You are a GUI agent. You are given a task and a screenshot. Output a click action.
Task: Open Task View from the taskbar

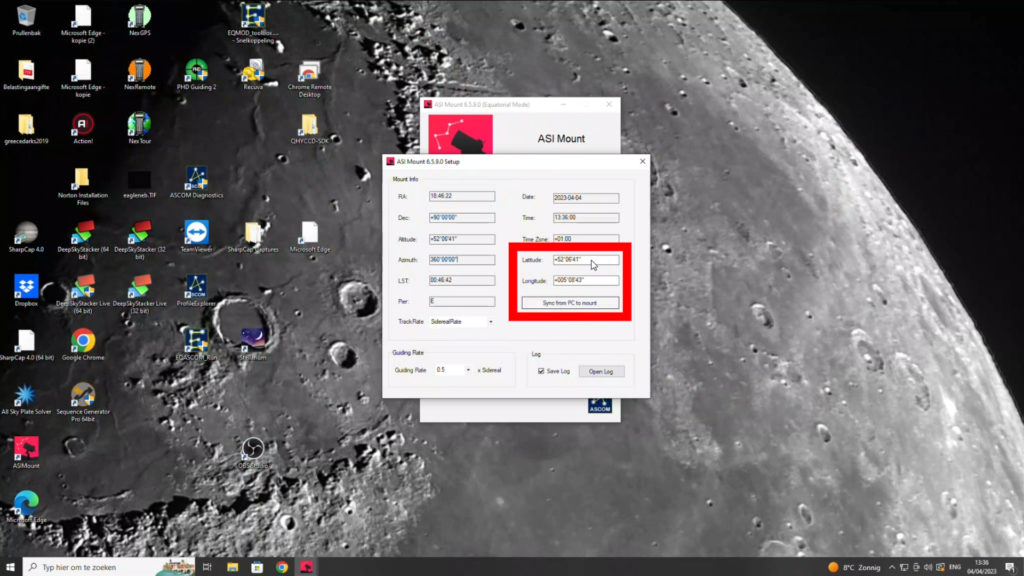click(x=207, y=567)
